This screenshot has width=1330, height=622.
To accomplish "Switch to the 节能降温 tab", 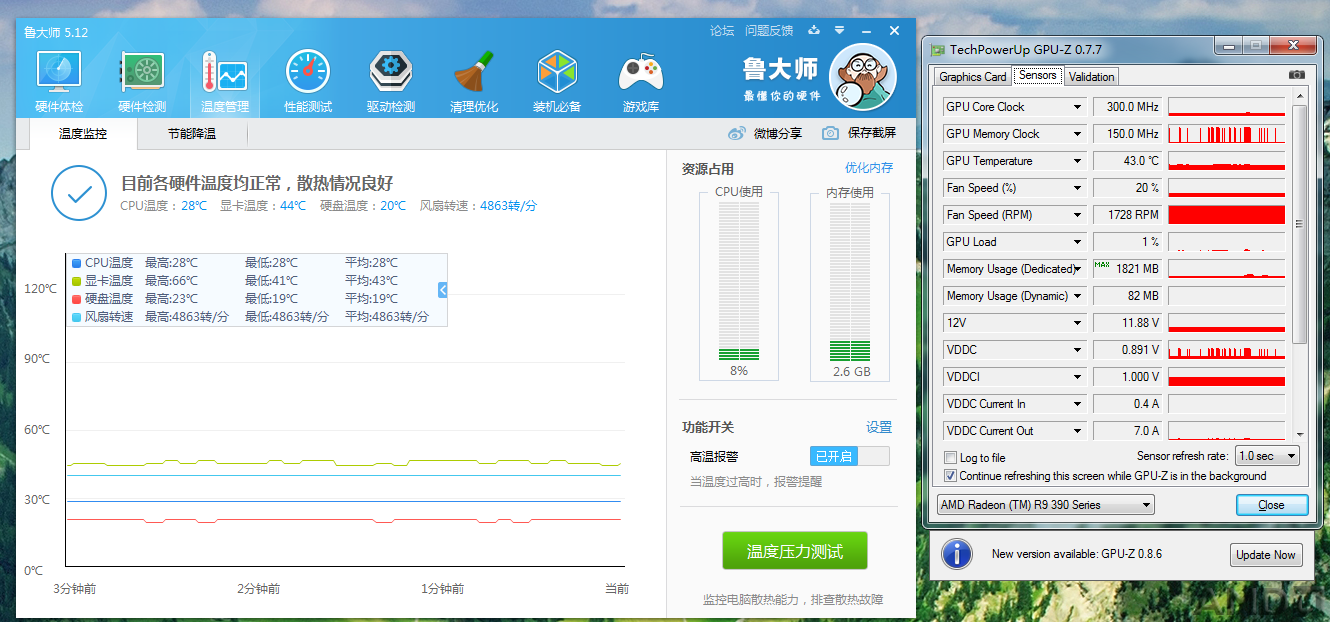I will [192, 133].
